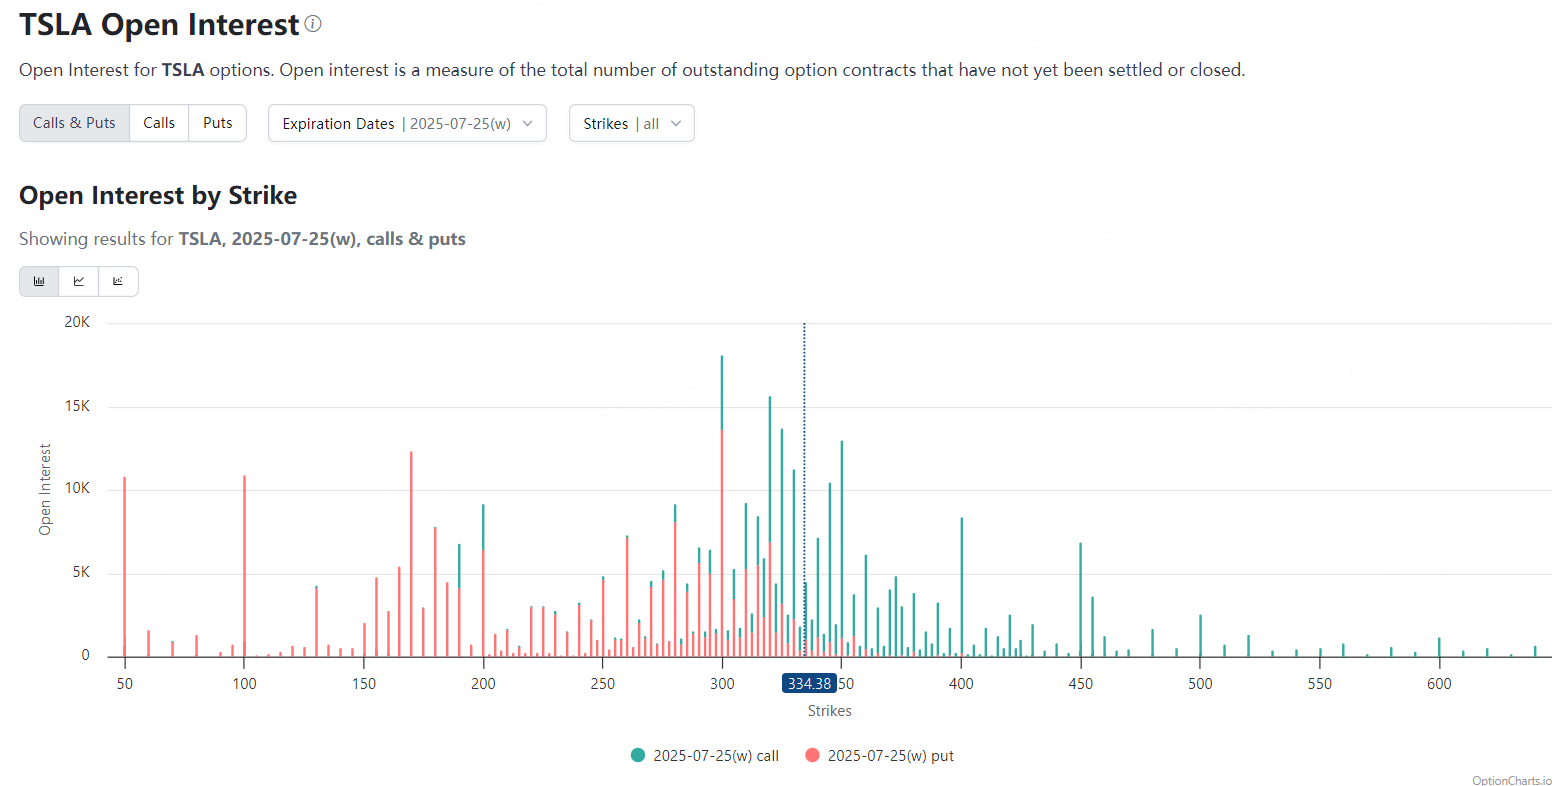Open the Strikes all dropdown
1563x786 pixels.
point(631,124)
